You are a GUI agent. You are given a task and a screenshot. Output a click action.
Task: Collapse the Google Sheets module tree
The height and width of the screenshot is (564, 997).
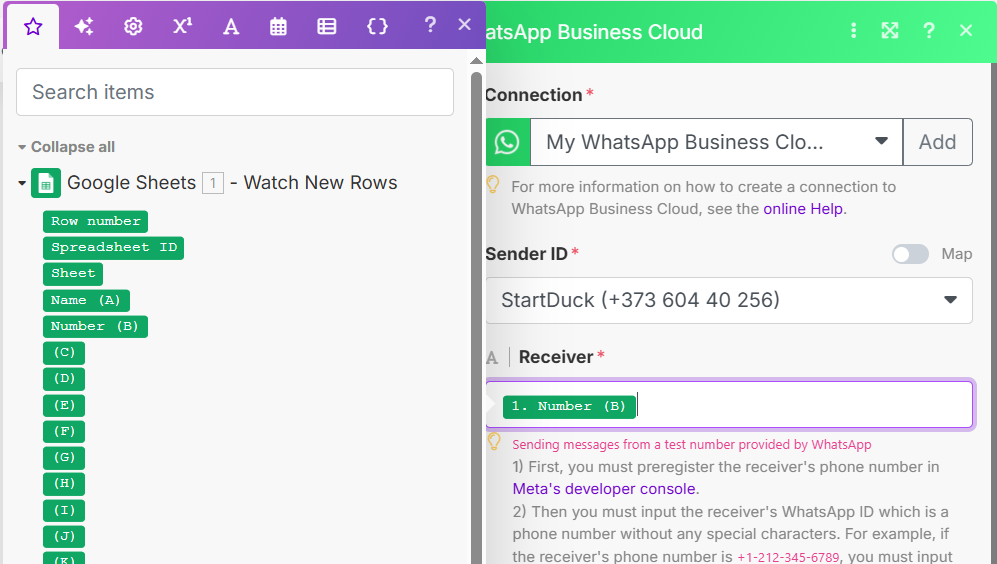point(22,183)
